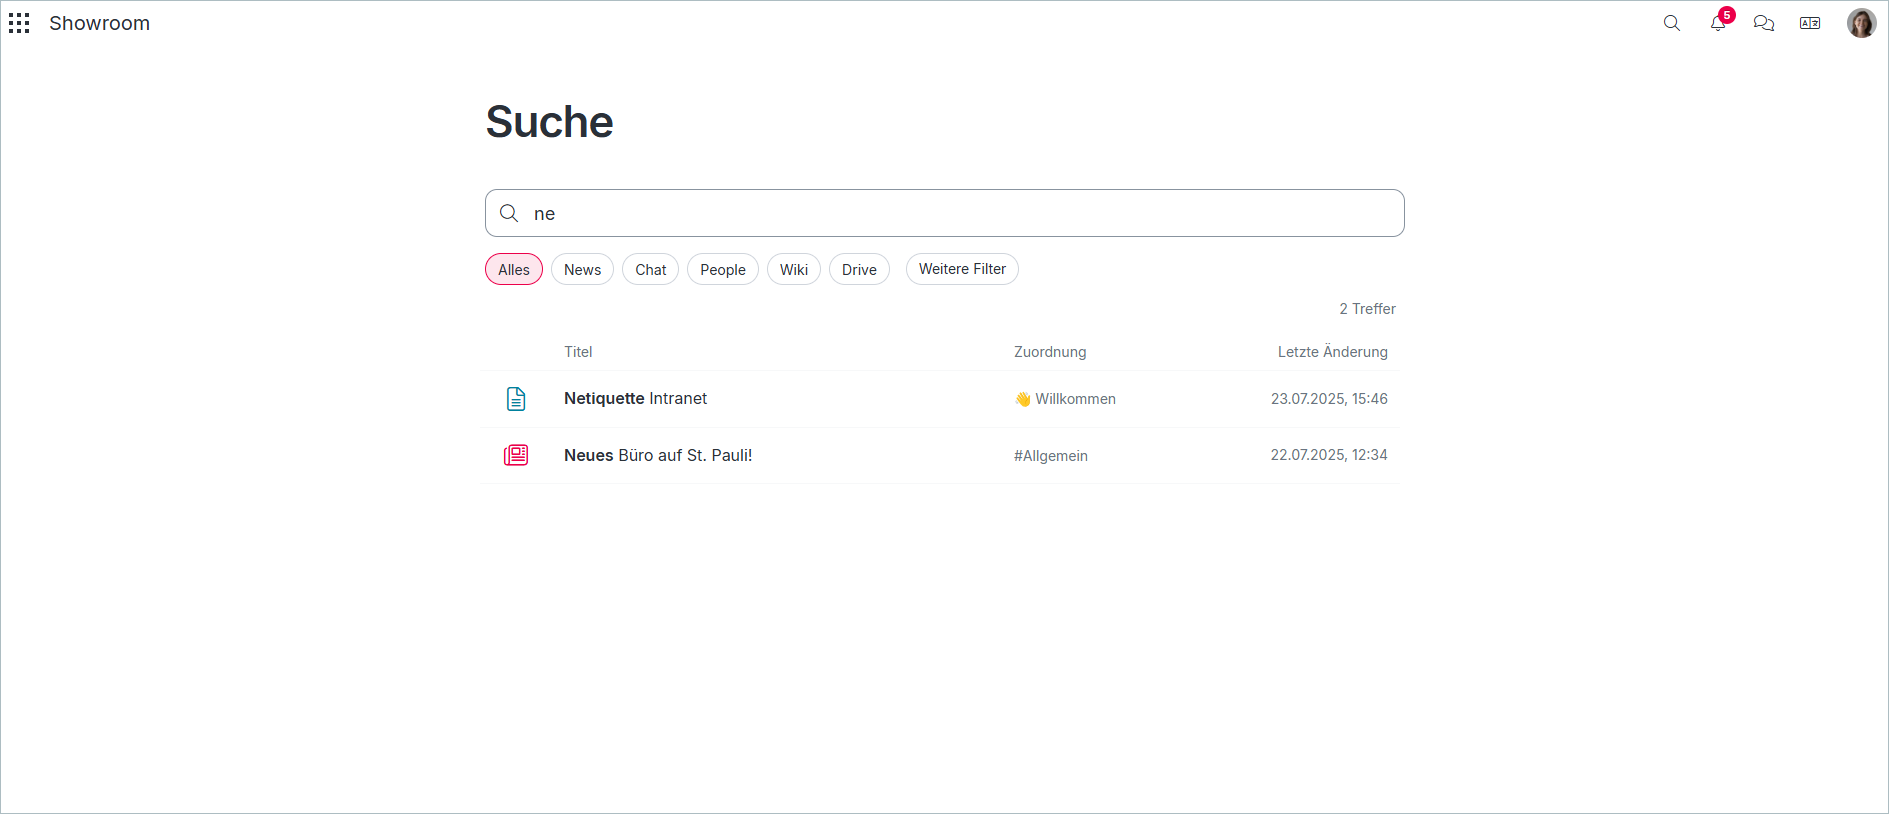This screenshot has width=1889, height=814.
Task: Filter results by Drive
Action: tap(859, 269)
